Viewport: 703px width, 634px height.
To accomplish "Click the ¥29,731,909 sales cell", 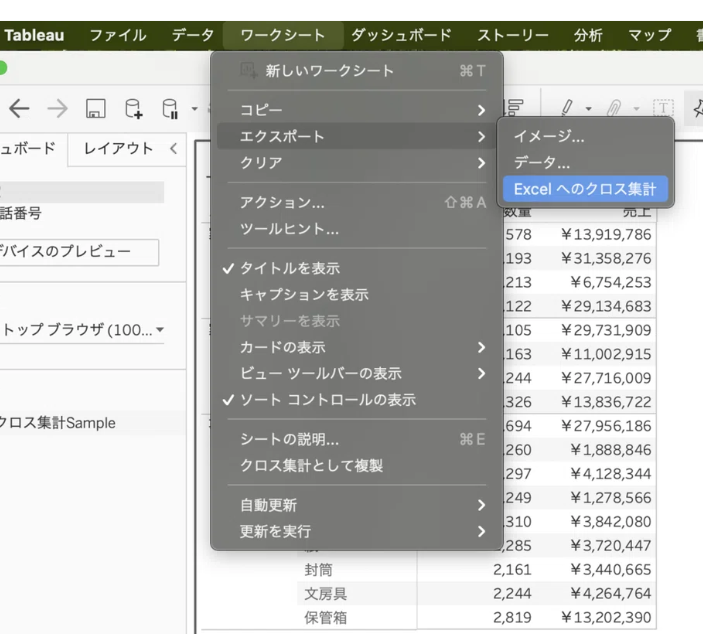I will (606, 330).
